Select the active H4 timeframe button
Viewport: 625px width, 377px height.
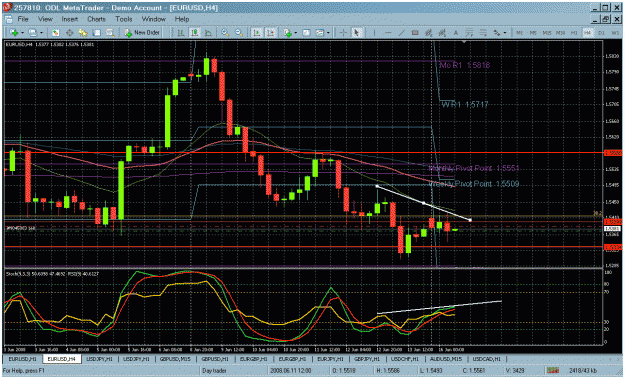[x=588, y=33]
